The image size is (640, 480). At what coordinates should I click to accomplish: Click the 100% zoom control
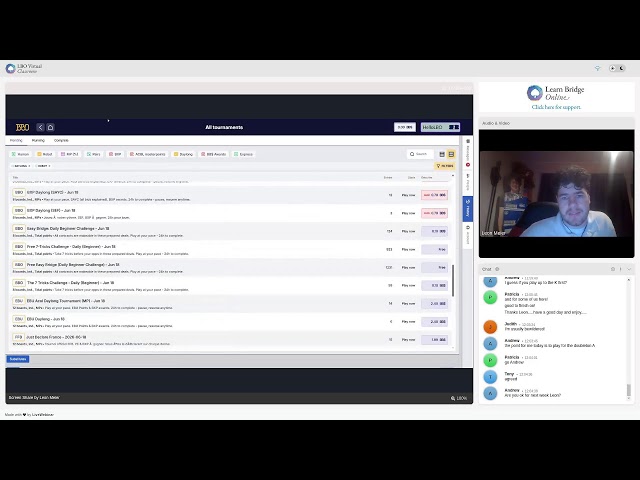pyautogui.click(x=459, y=398)
